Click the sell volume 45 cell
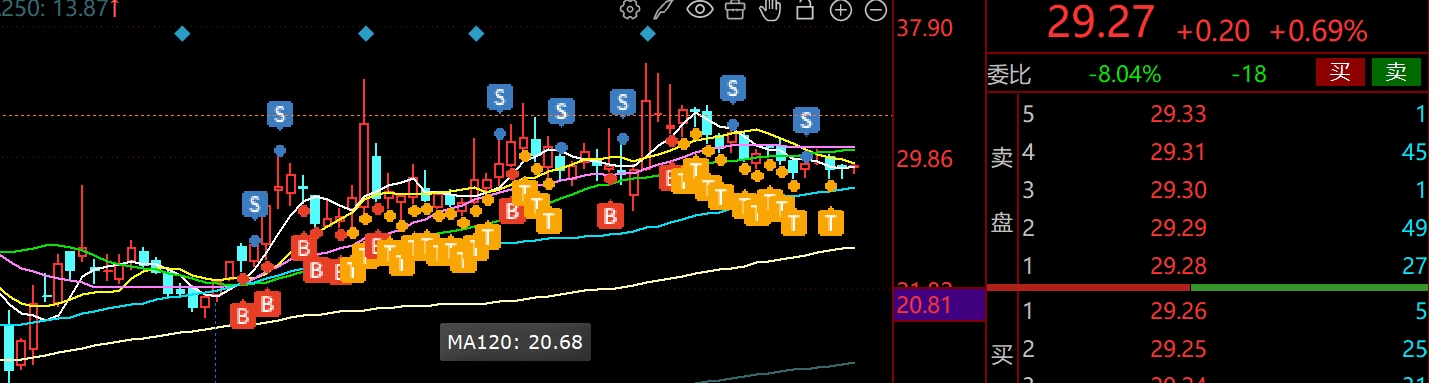The height and width of the screenshot is (383, 1429). (x=1413, y=152)
